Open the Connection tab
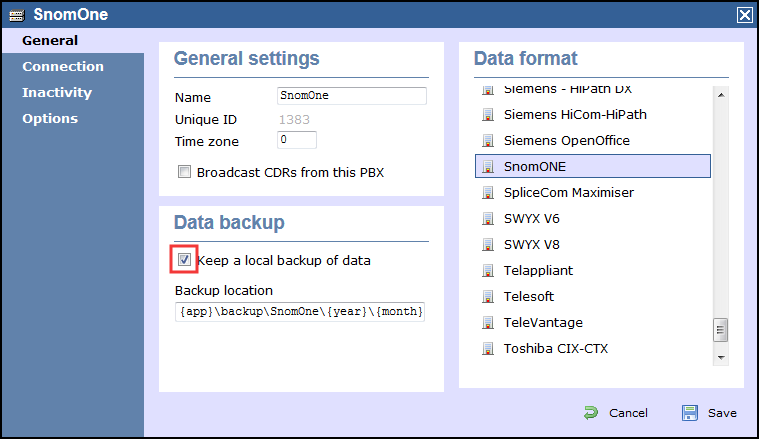Screen dimensions: 759x439 (x=63, y=67)
